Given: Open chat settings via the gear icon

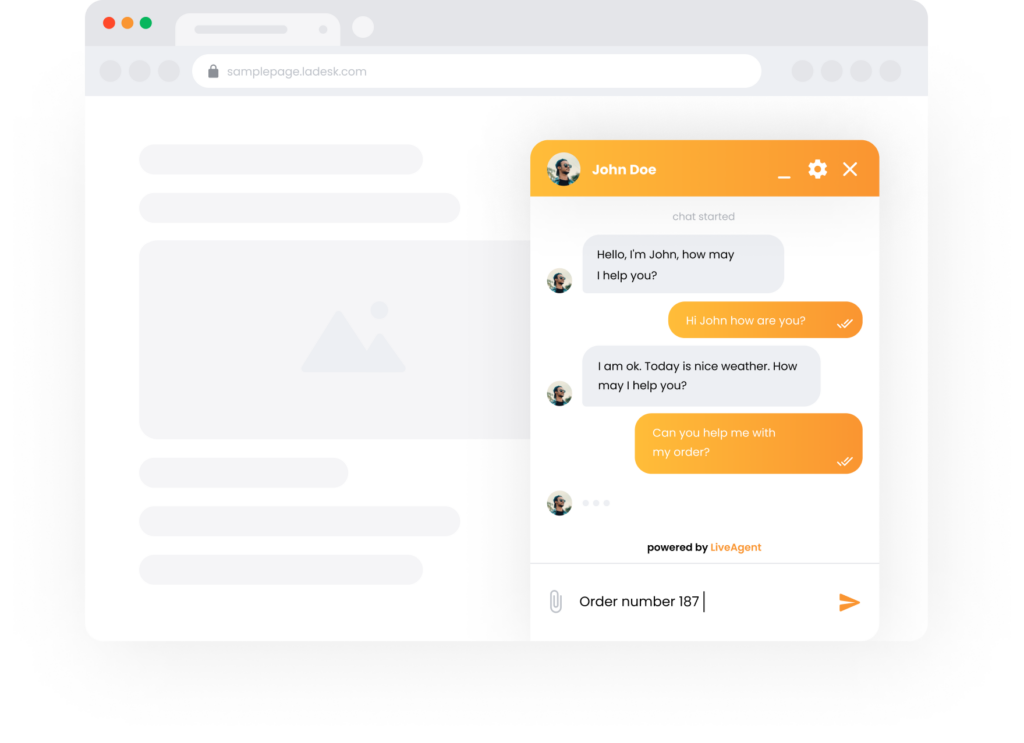Looking at the screenshot, I should (817, 169).
